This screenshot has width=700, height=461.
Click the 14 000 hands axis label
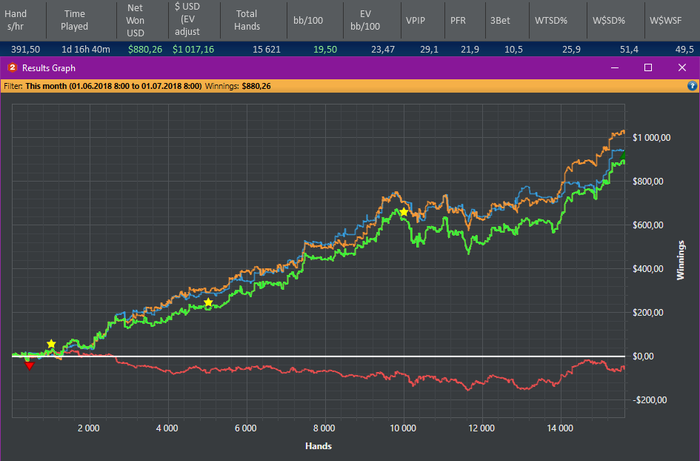click(x=560, y=428)
